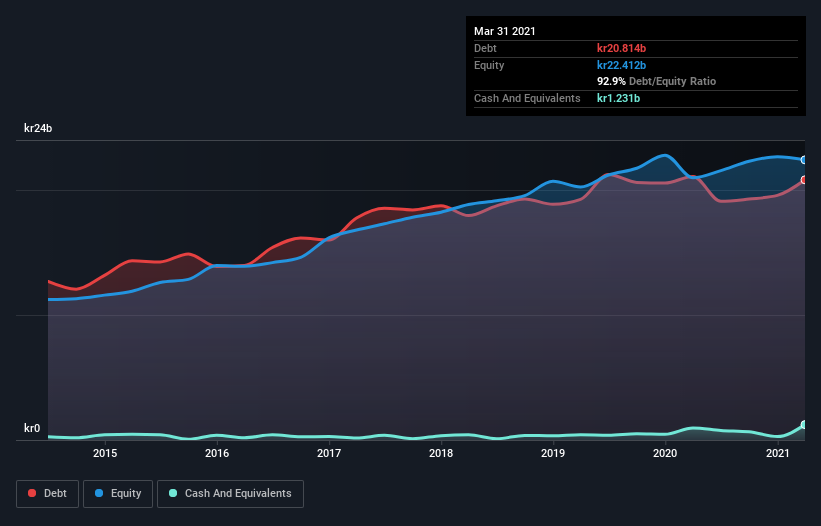Image resolution: width=821 pixels, height=526 pixels.
Task: Click the Mar 31 2021 tooltip date
Action: pos(505,31)
